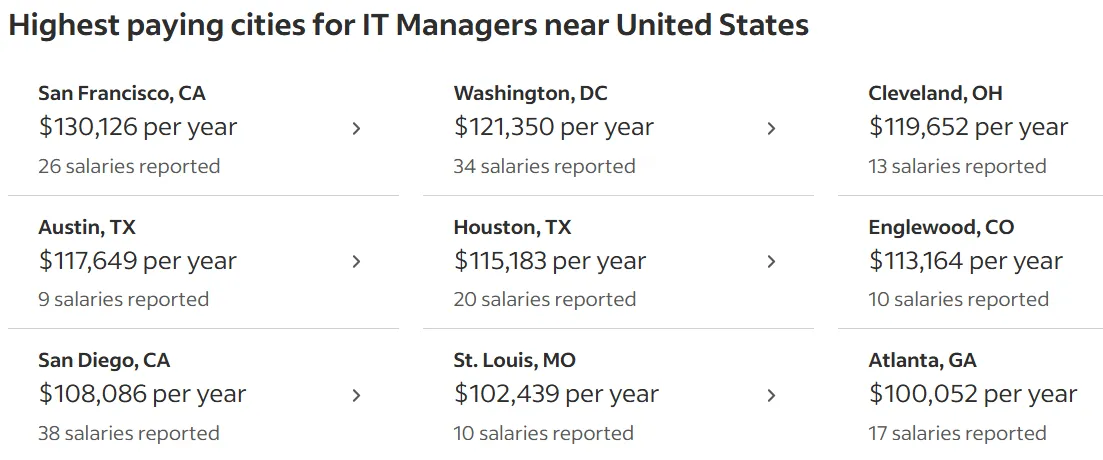View the Houston, TX city heading
1103x460 pixels.
[x=512, y=227]
